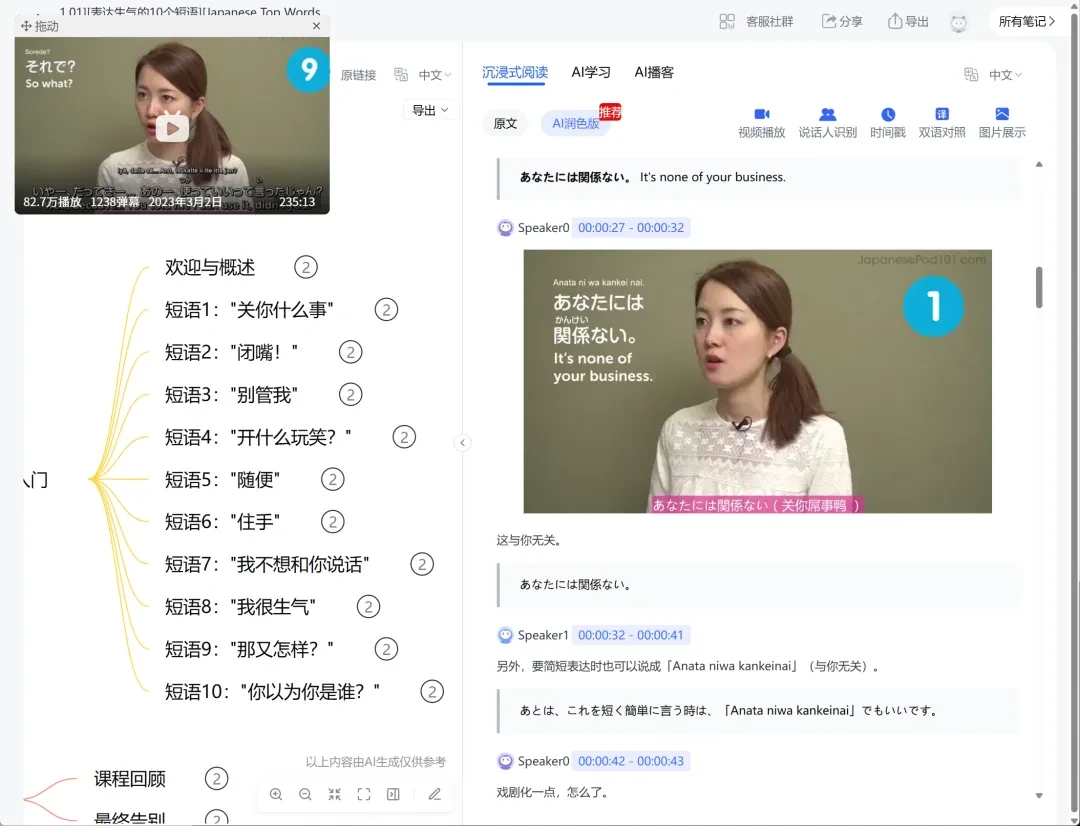Close the floating video window
Screen dimensions: 1080x826
pyautogui.click(x=316, y=26)
